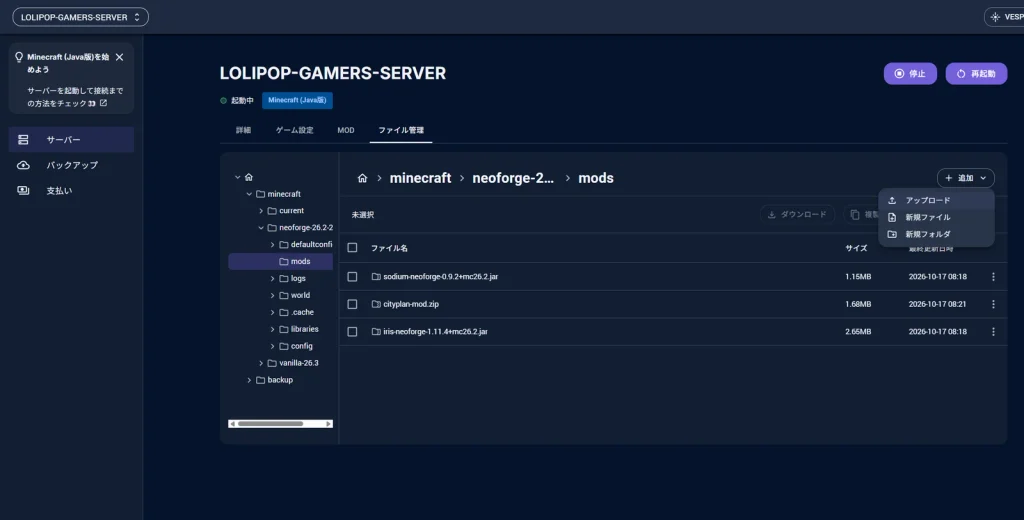1024x520 pixels.
Task: Choose 新規フォルダ from the add menu
Action: (936, 235)
